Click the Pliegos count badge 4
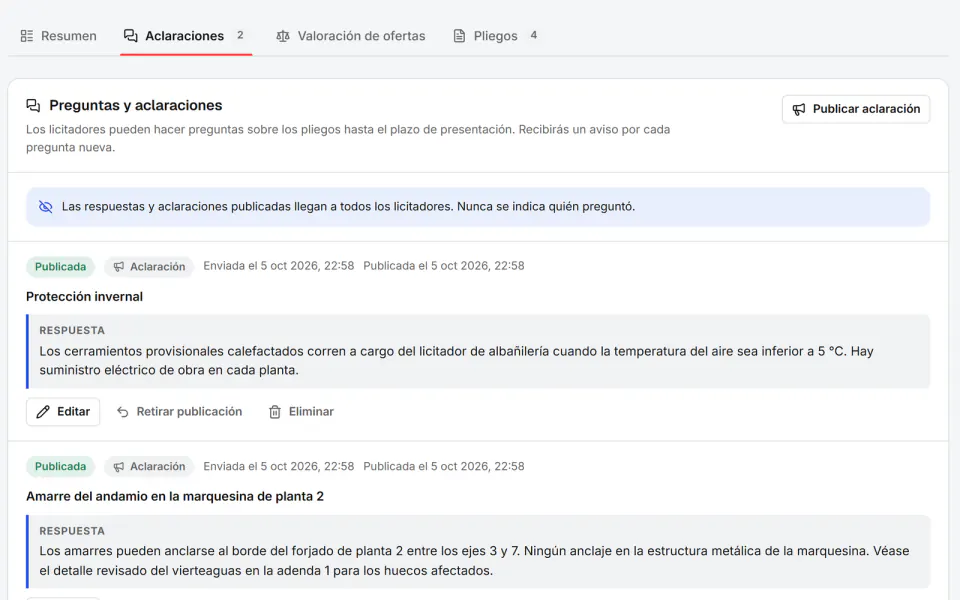The height and width of the screenshot is (600, 960). (x=534, y=36)
